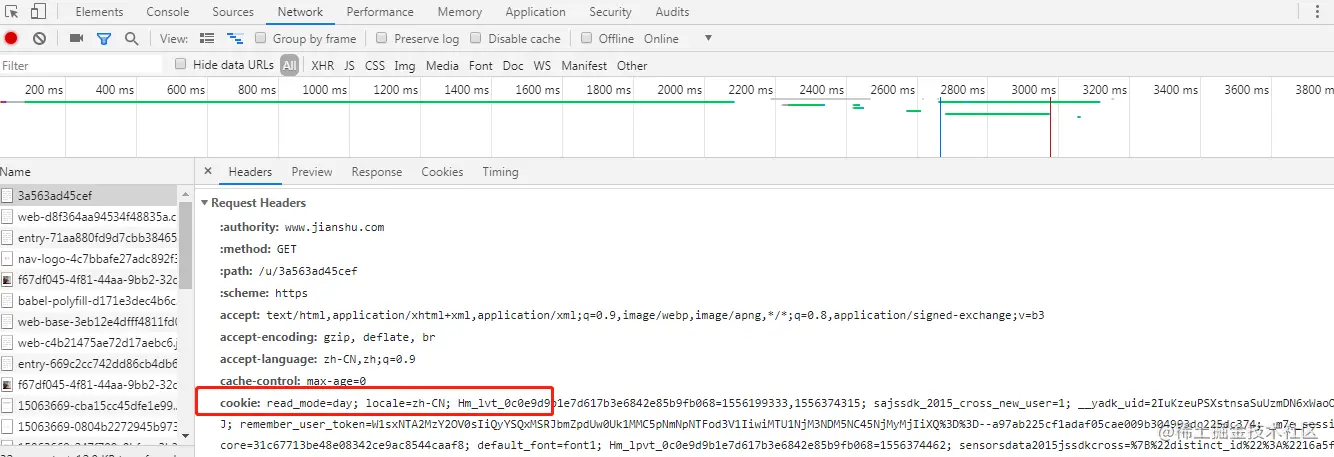Toggle the device toolbar icon
This screenshot has width=1334, height=457.
(38, 12)
